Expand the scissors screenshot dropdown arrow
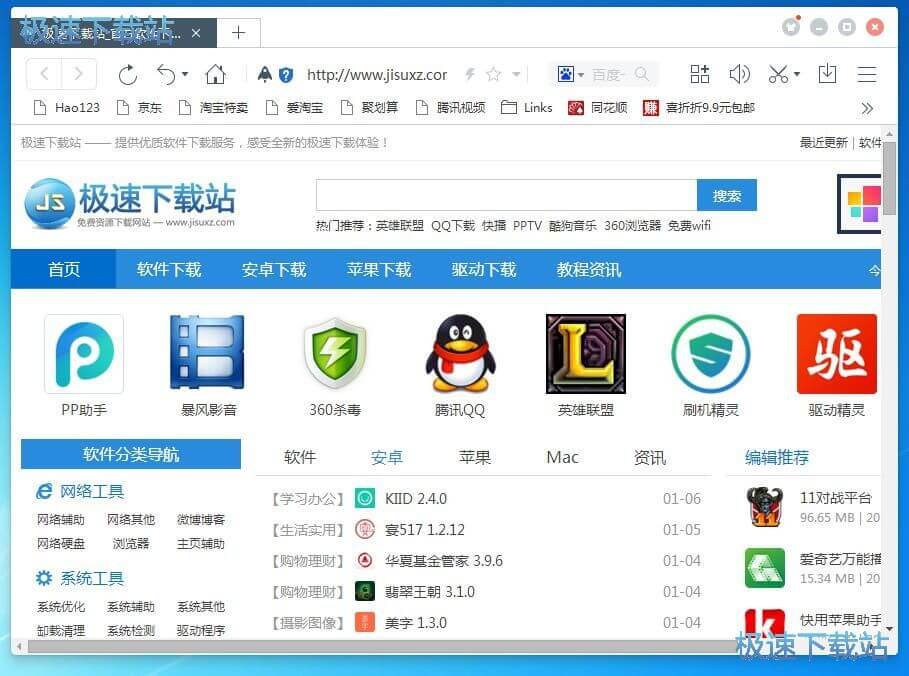This screenshot has width=909, height=676. tap(797, 74)
